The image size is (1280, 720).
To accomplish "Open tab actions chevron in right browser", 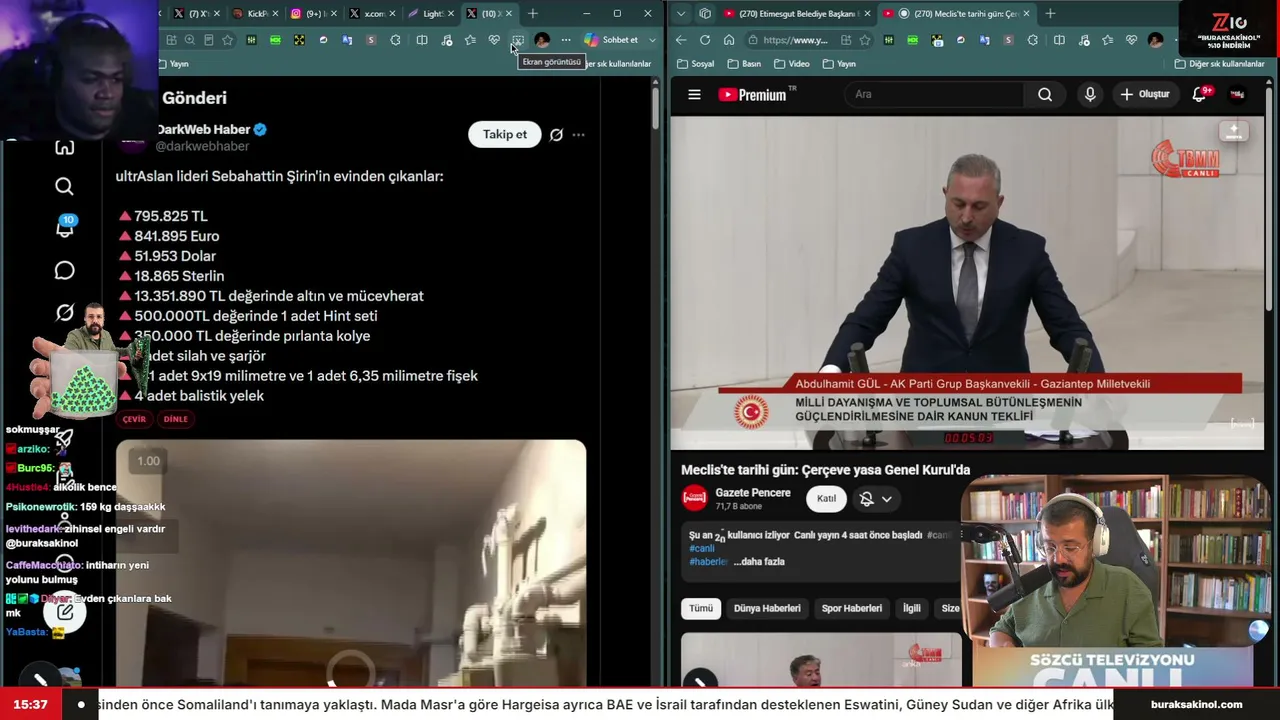I will coord(681,14).
